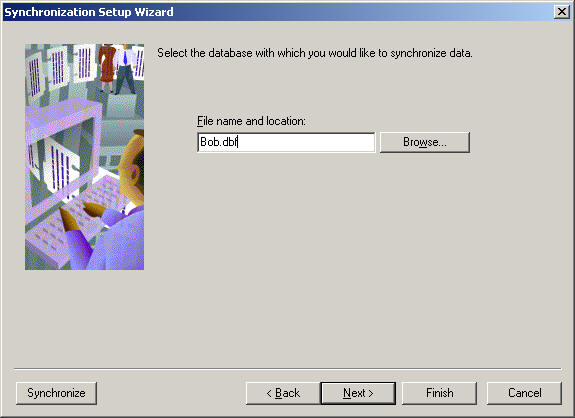
Task: Click the Synchronization Setup Wizard title bar
Action: pos(279,12)
